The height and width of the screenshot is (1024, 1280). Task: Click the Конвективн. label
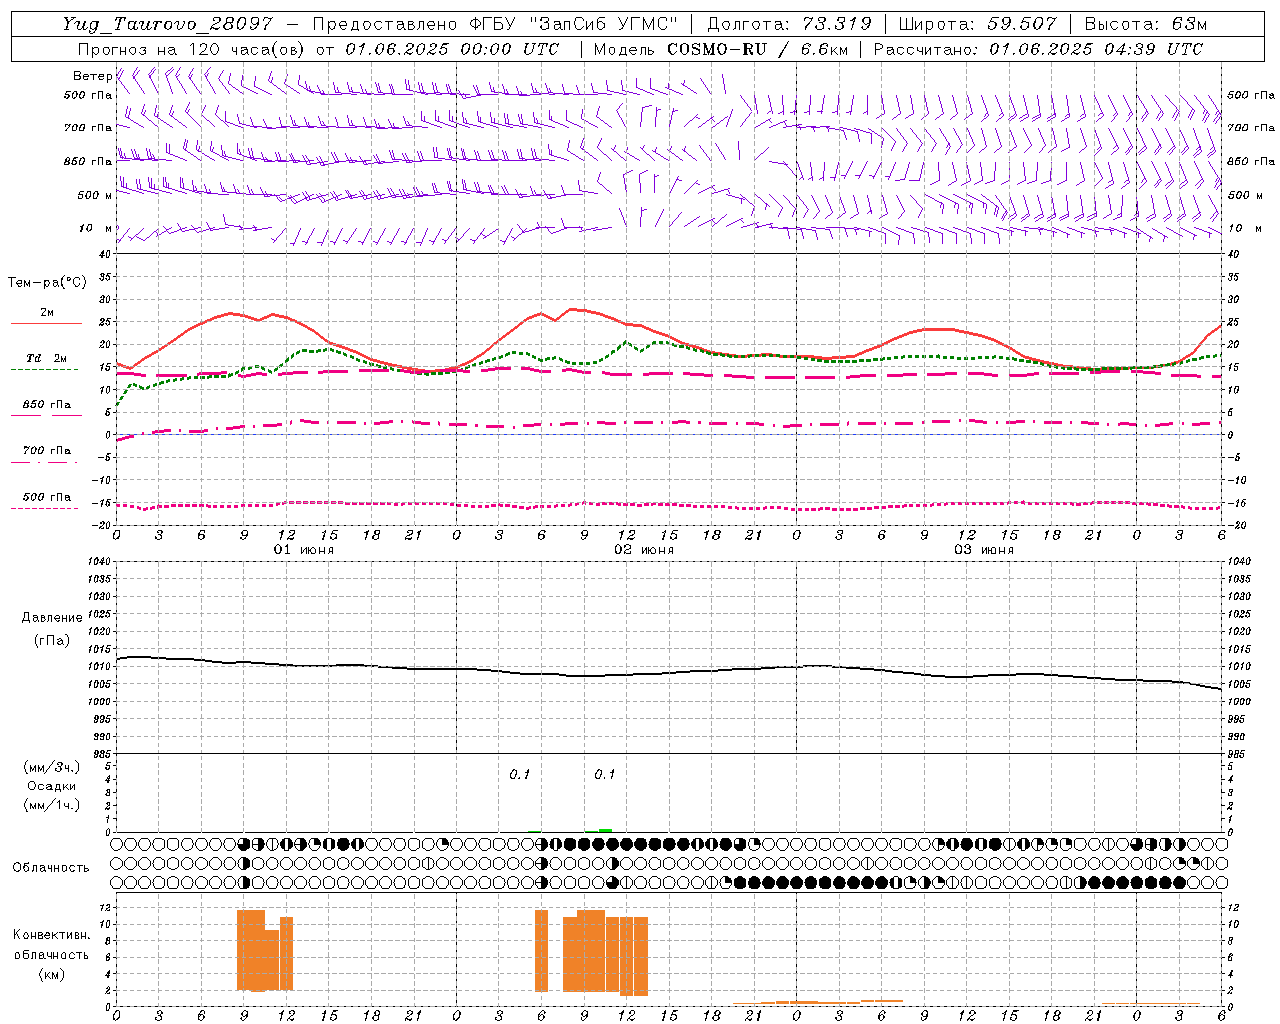pyautogui.click(x=52, y=935)
